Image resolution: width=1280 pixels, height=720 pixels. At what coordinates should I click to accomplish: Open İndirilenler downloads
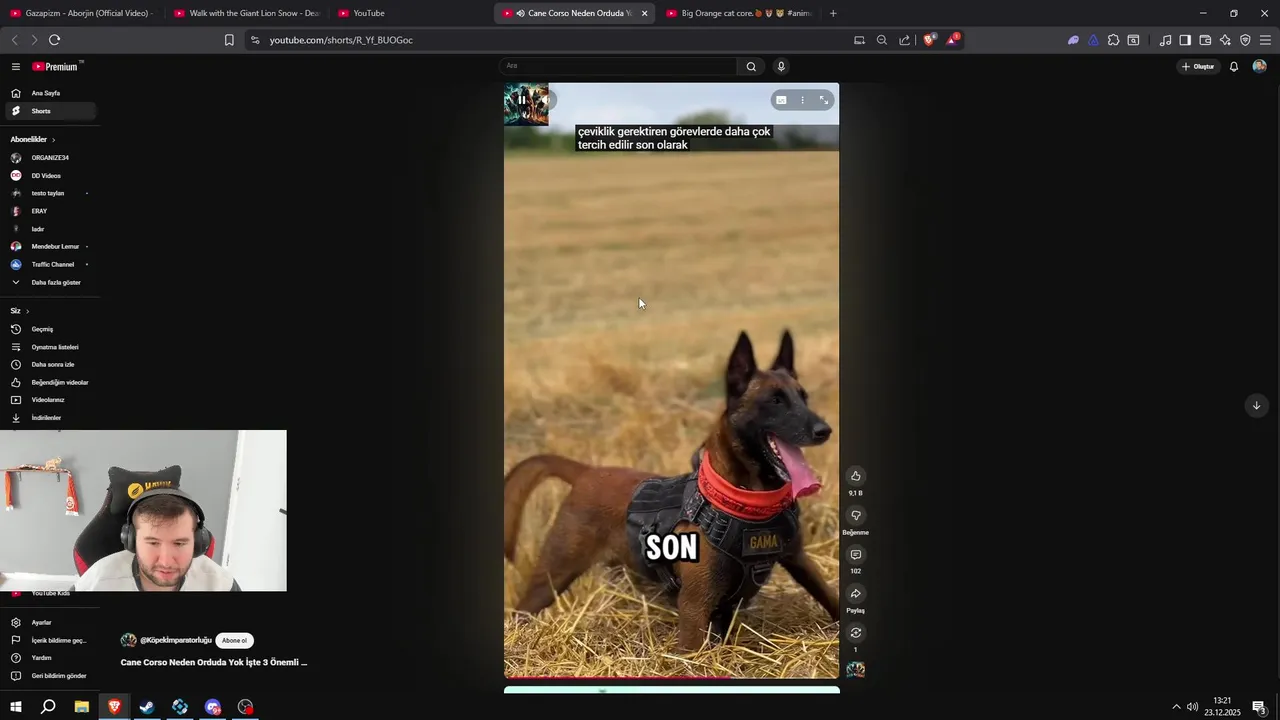pos(52,418)
